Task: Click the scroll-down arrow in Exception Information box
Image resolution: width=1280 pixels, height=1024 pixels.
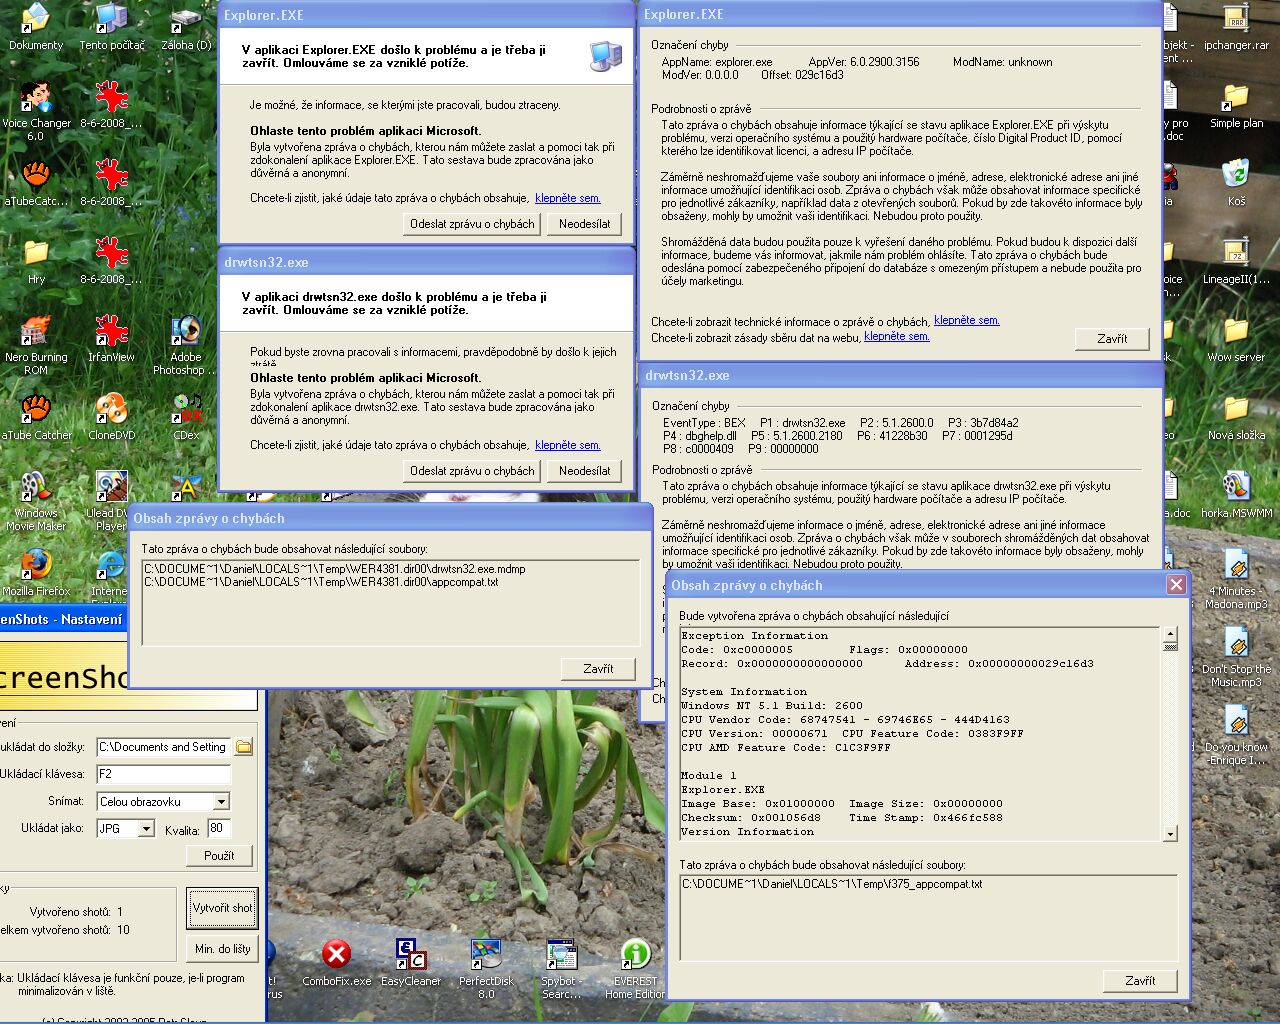Action: click(x=1170, y=833)
